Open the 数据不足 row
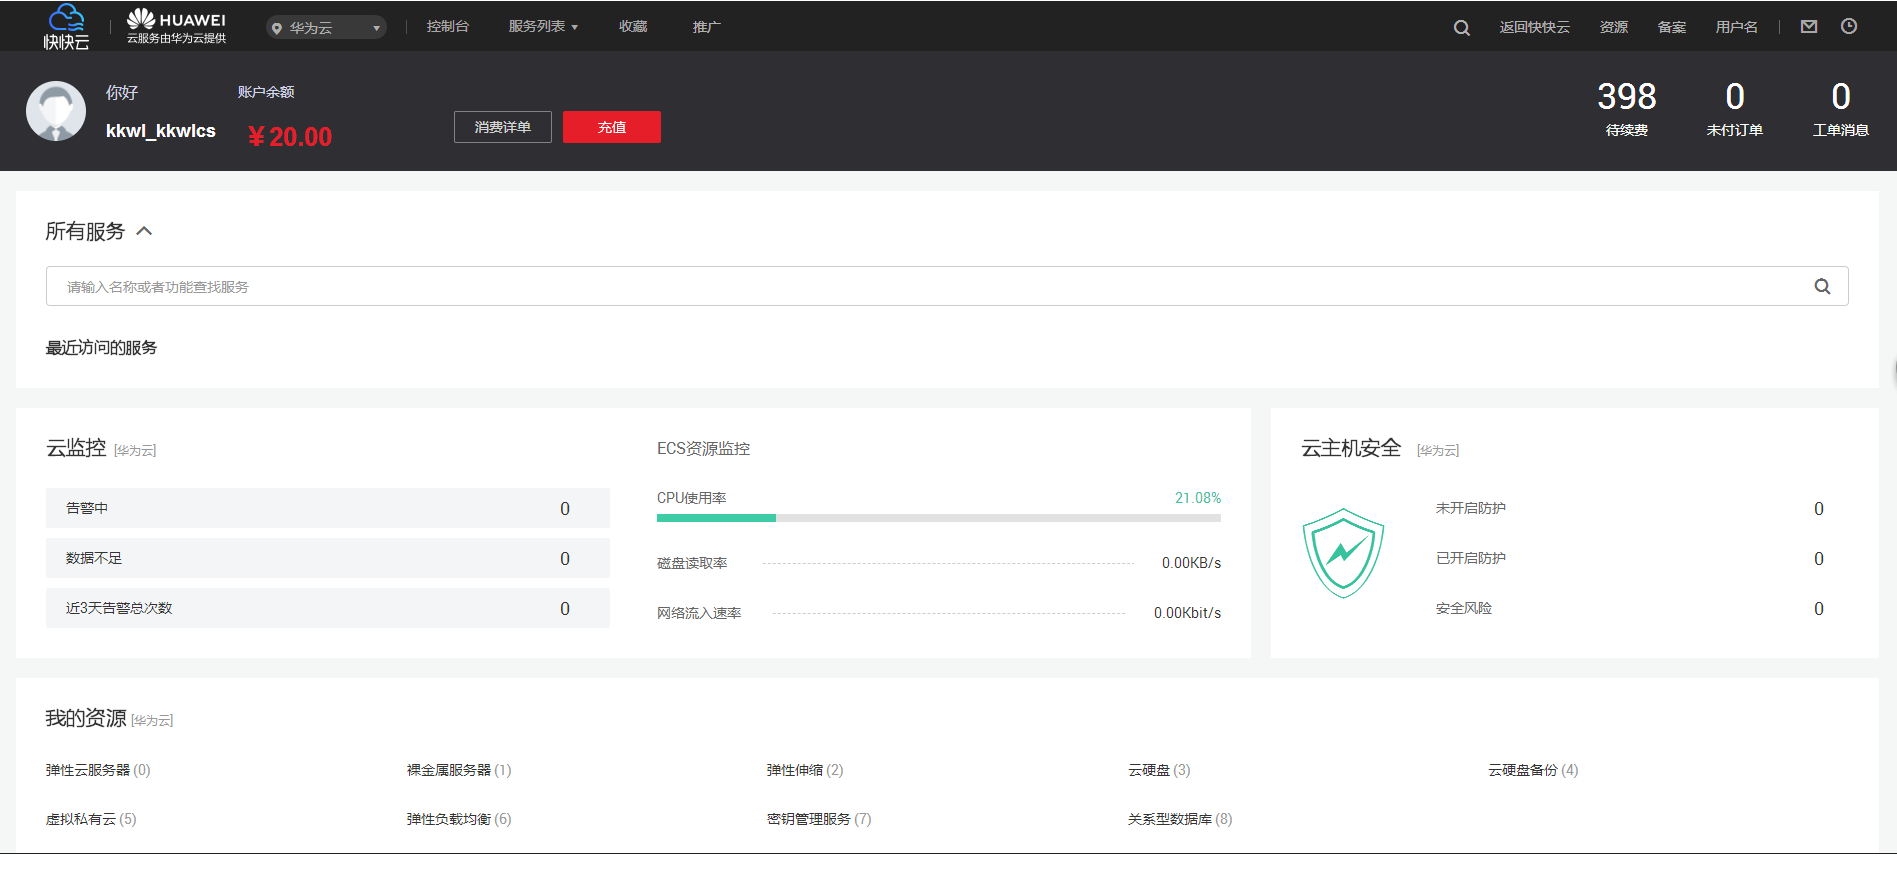 point(327,558)
